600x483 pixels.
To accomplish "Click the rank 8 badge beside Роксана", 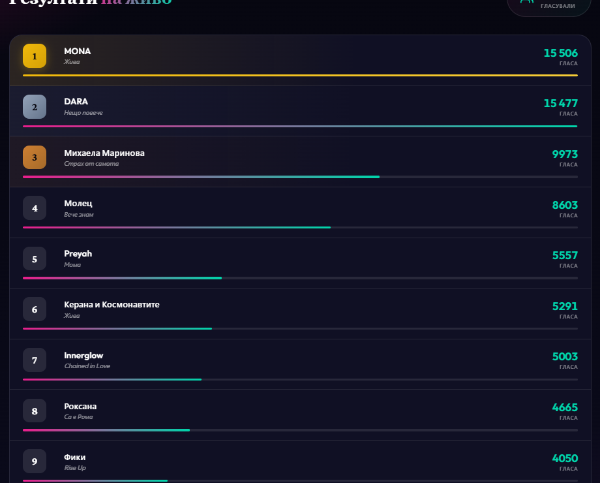I will tap(35, 411).
